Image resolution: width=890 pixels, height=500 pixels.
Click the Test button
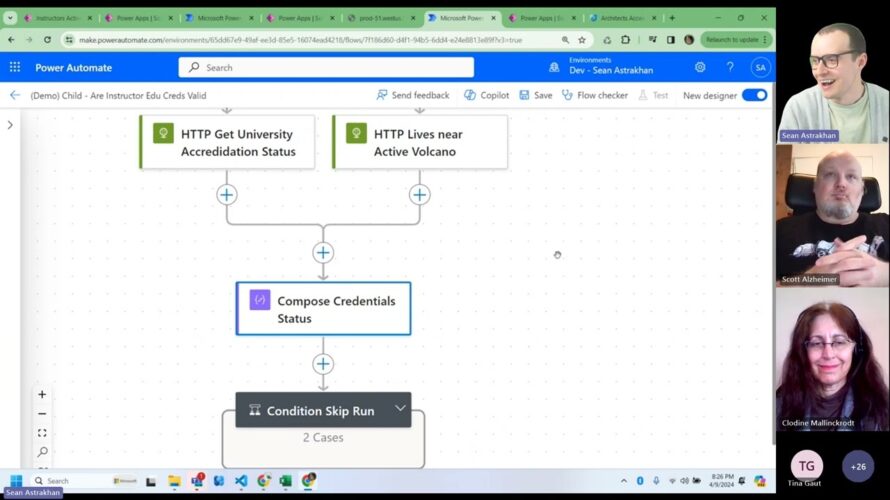[x=653, y=95]
